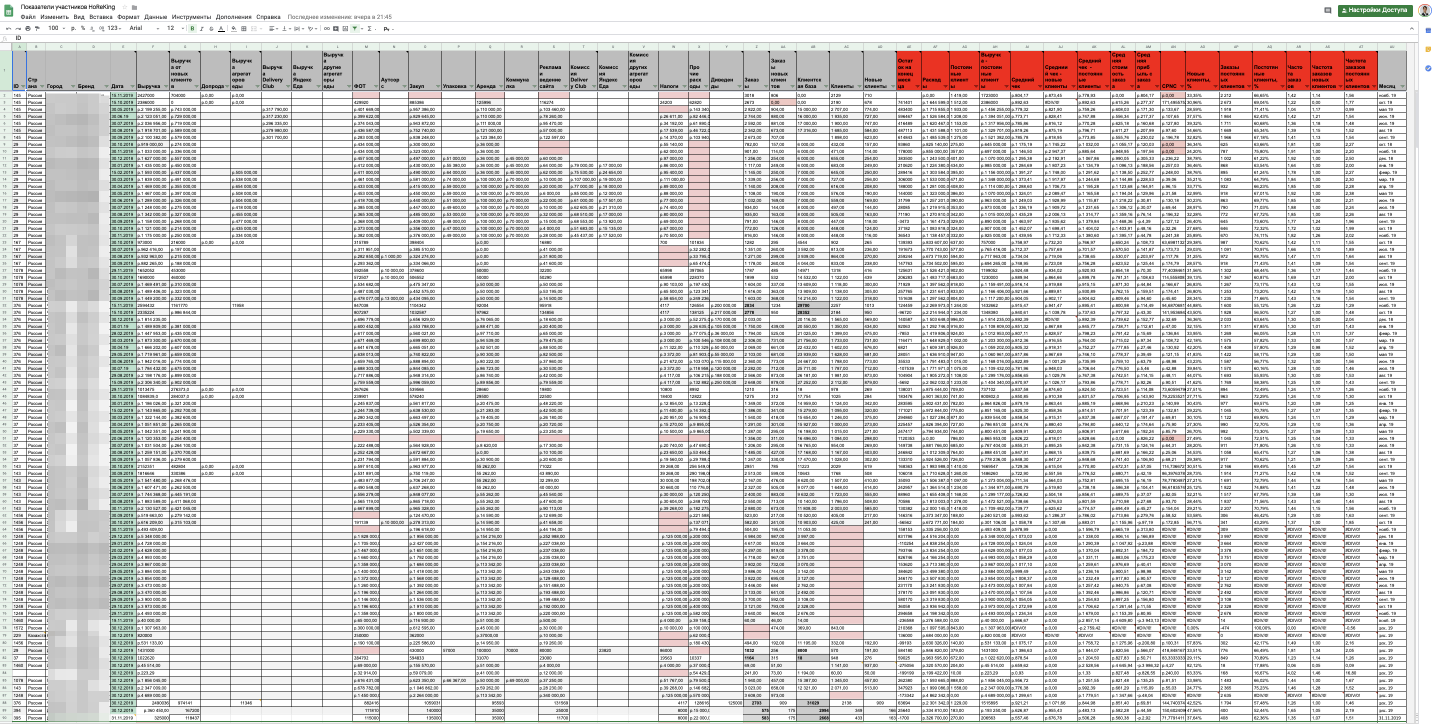Select column A header
The height and width of the screenshot is (724, 1437).
(19, 46)
